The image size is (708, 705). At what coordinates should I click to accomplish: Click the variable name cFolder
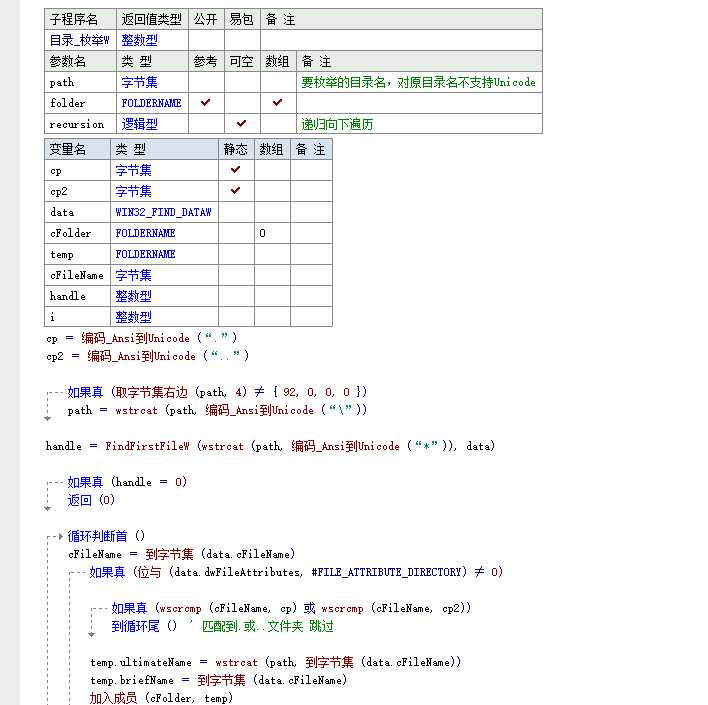(x=70, y=233)
